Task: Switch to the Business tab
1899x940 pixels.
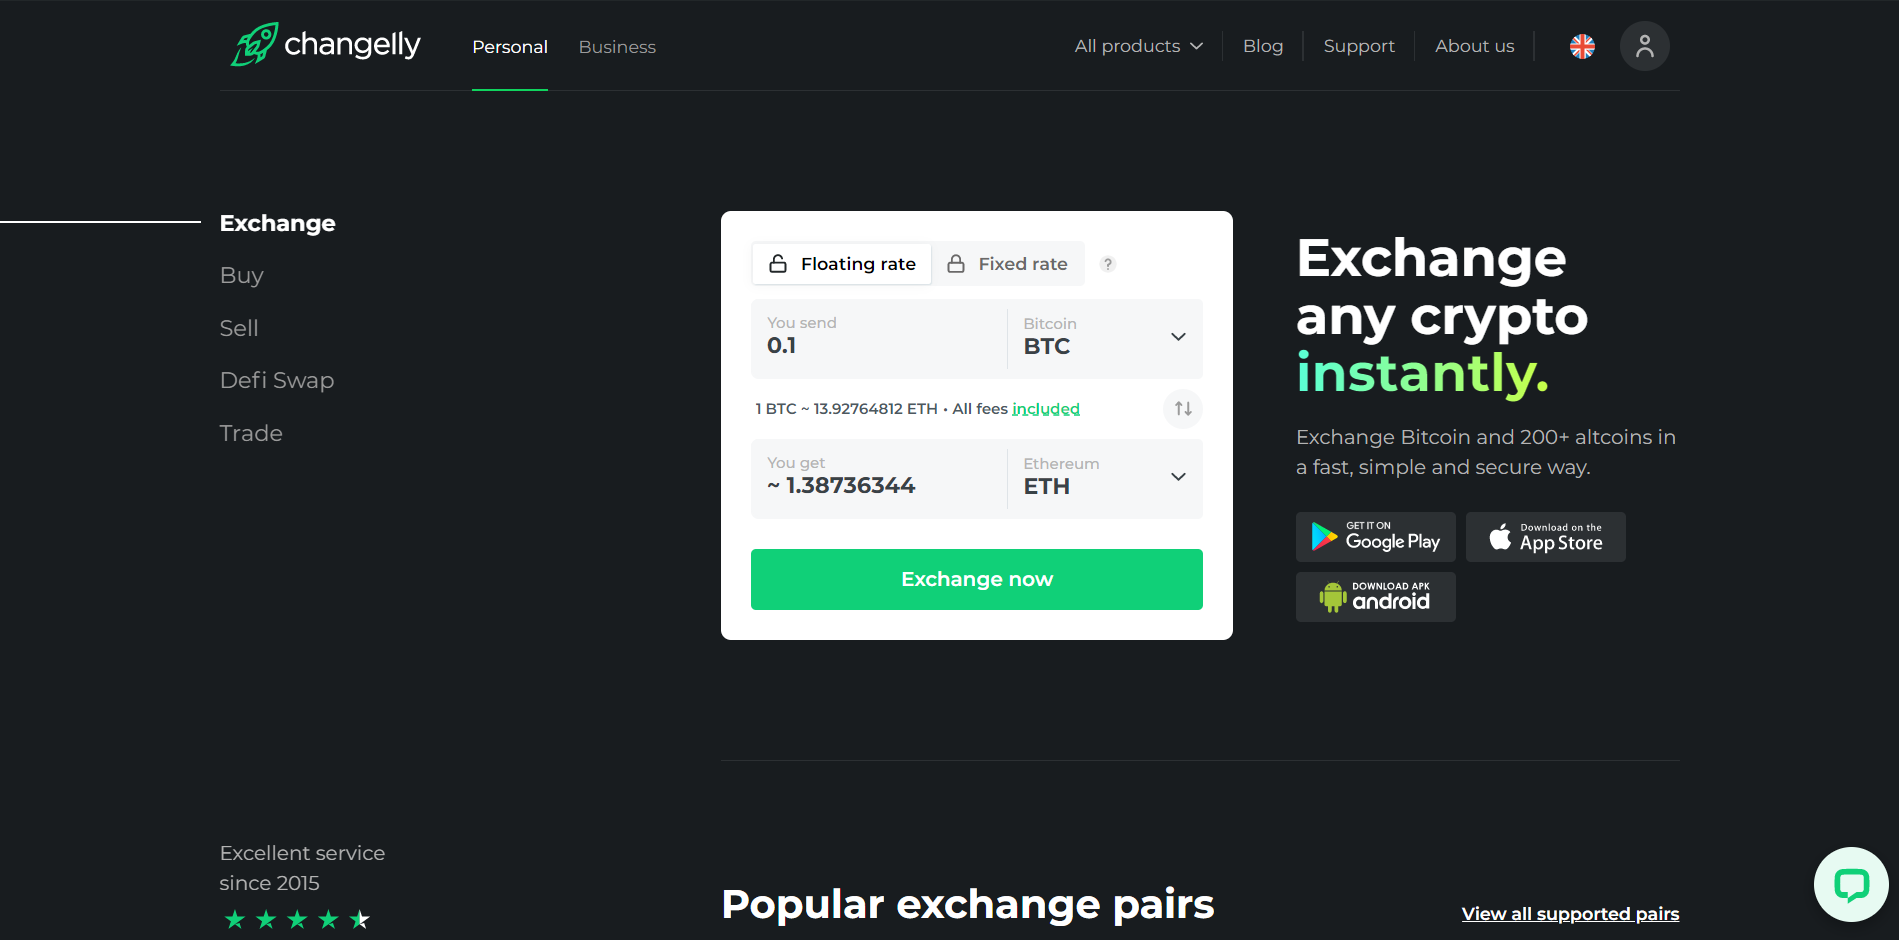Action: pos(617,47)
